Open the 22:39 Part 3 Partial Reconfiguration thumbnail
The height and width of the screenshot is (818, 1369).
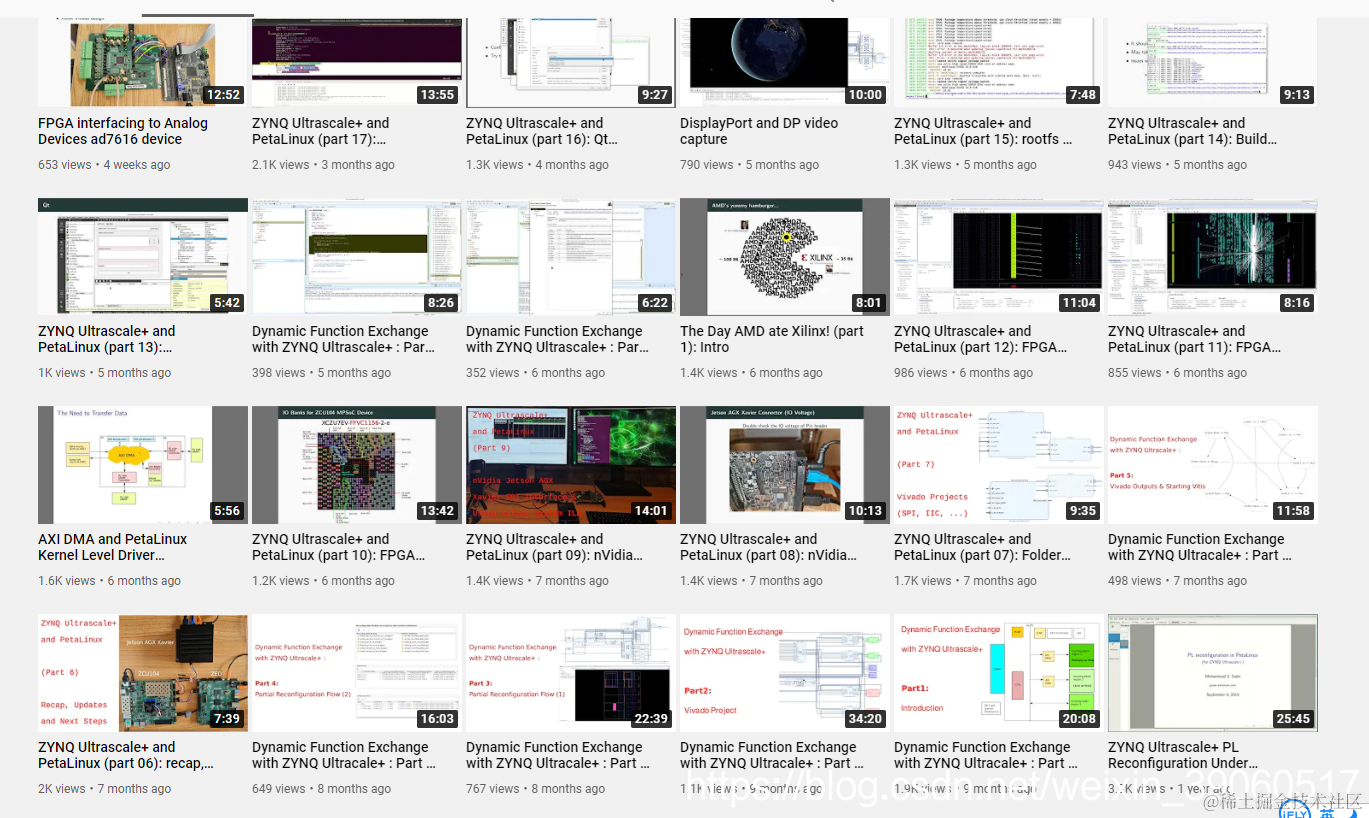571,672
